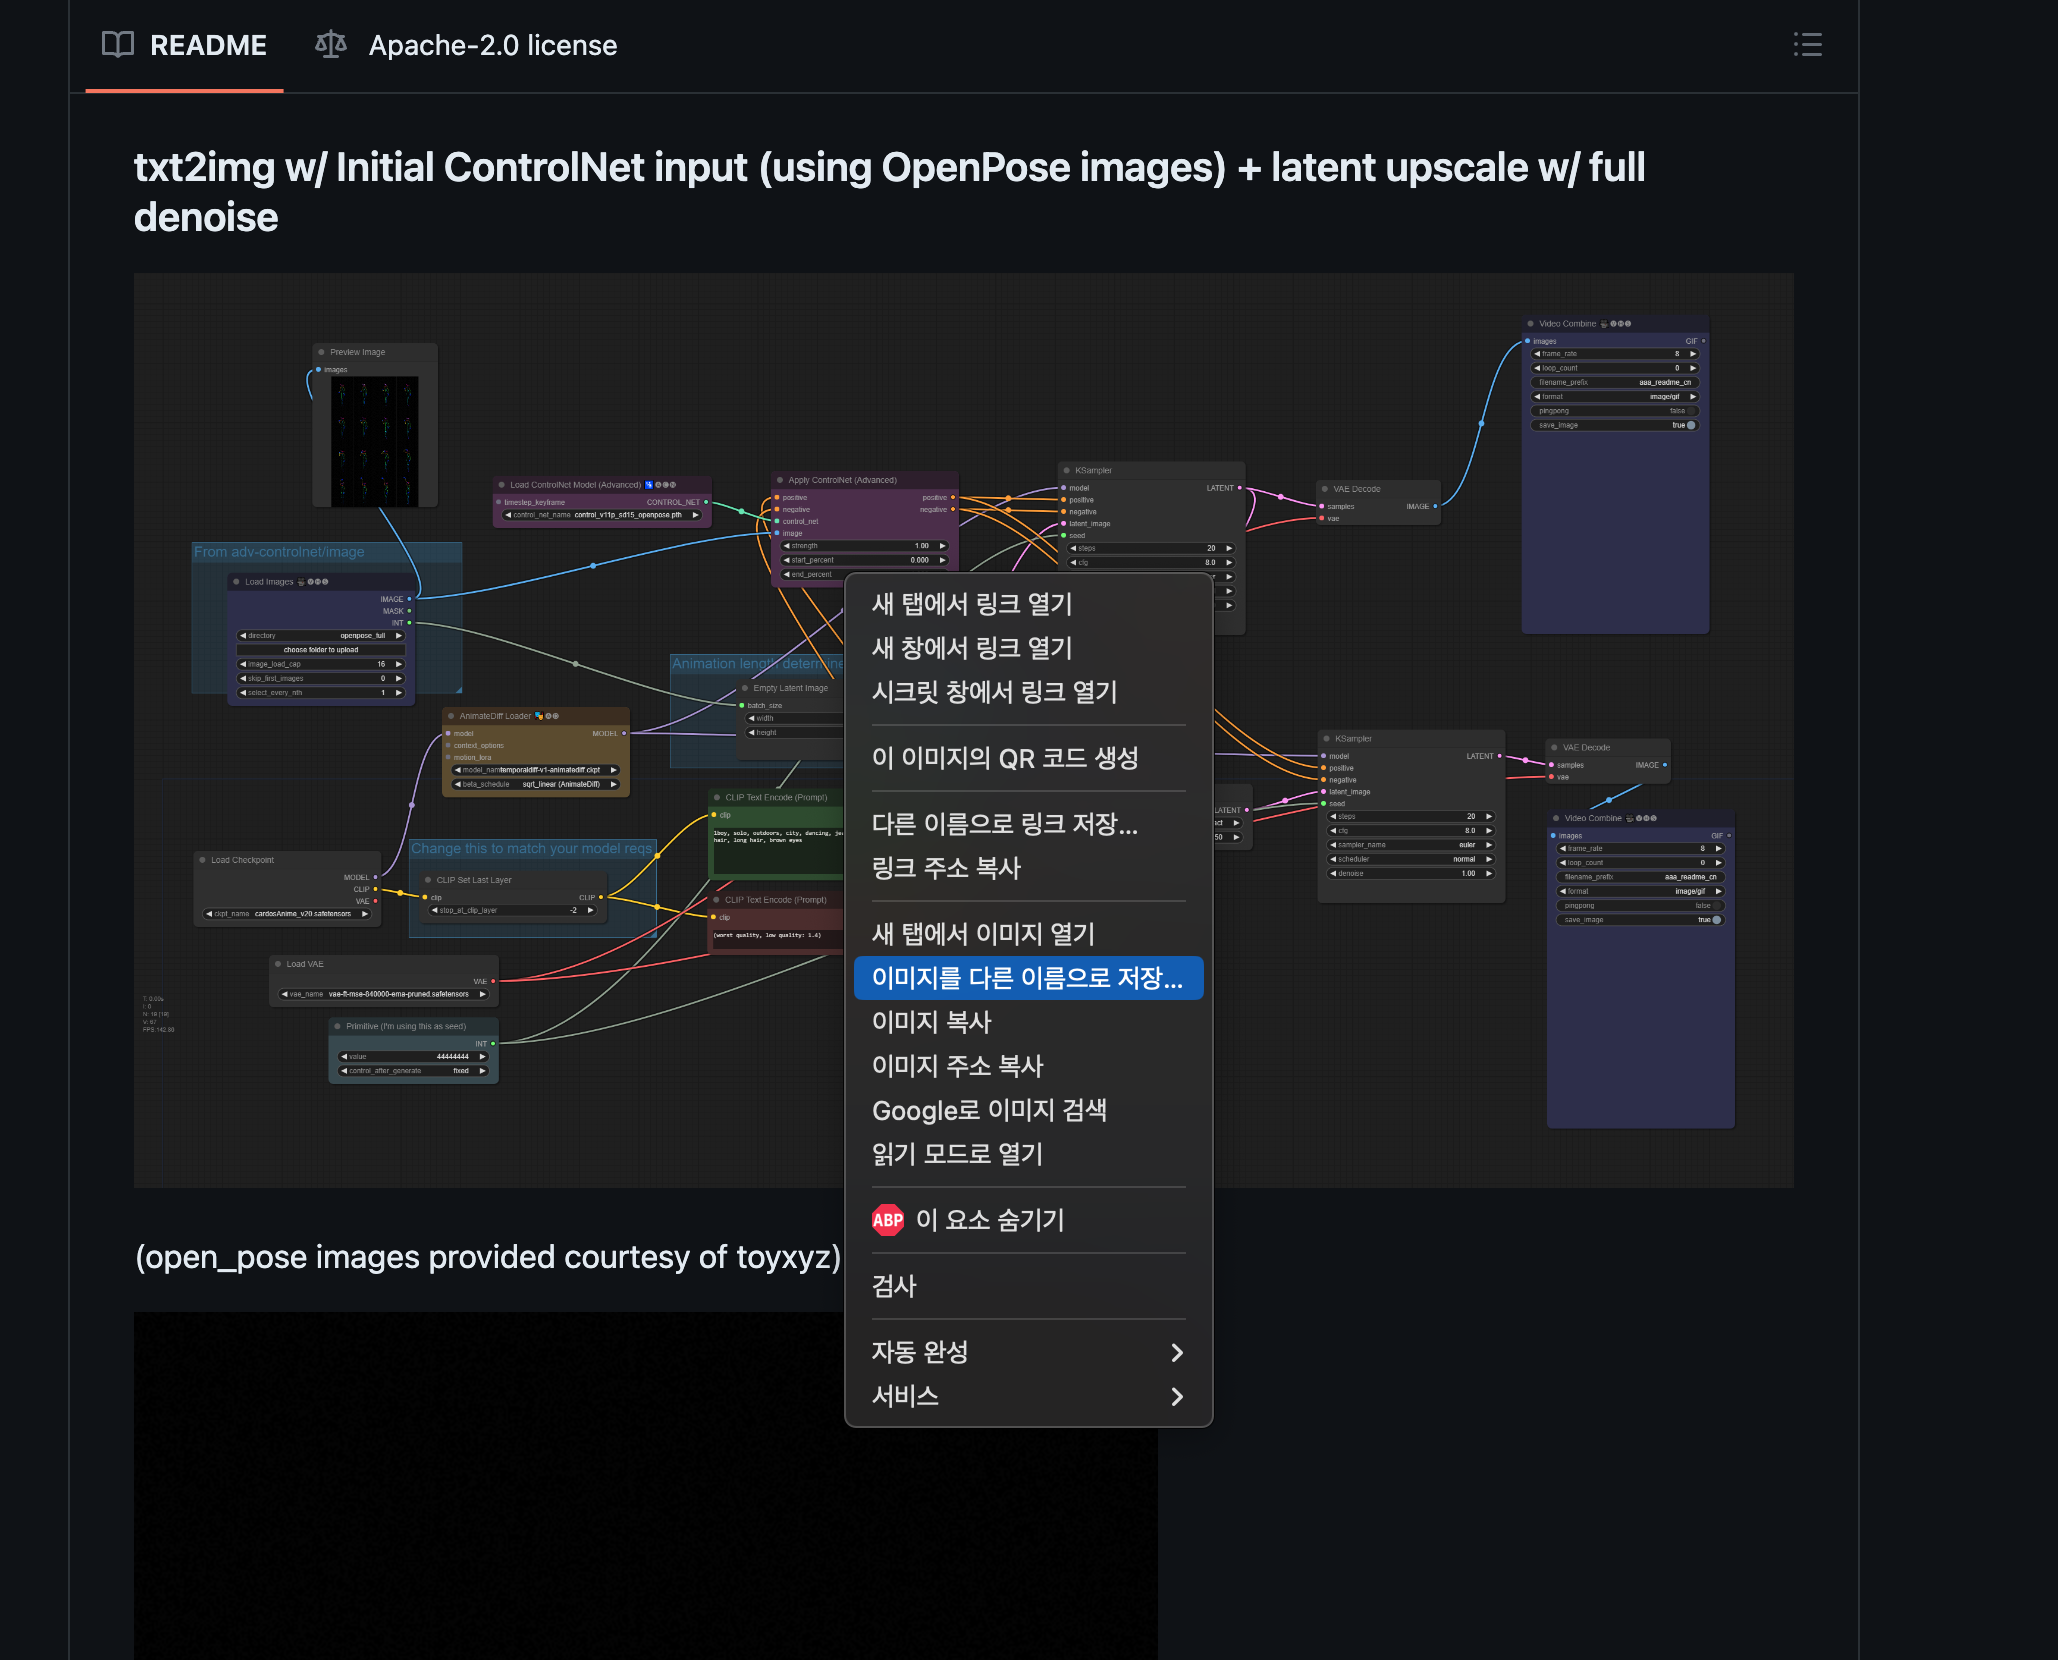The width and height of the screenshot is (2058, 1660).
Task: Expand the 자동 완성 submenu
Action: pos(920,1353)
